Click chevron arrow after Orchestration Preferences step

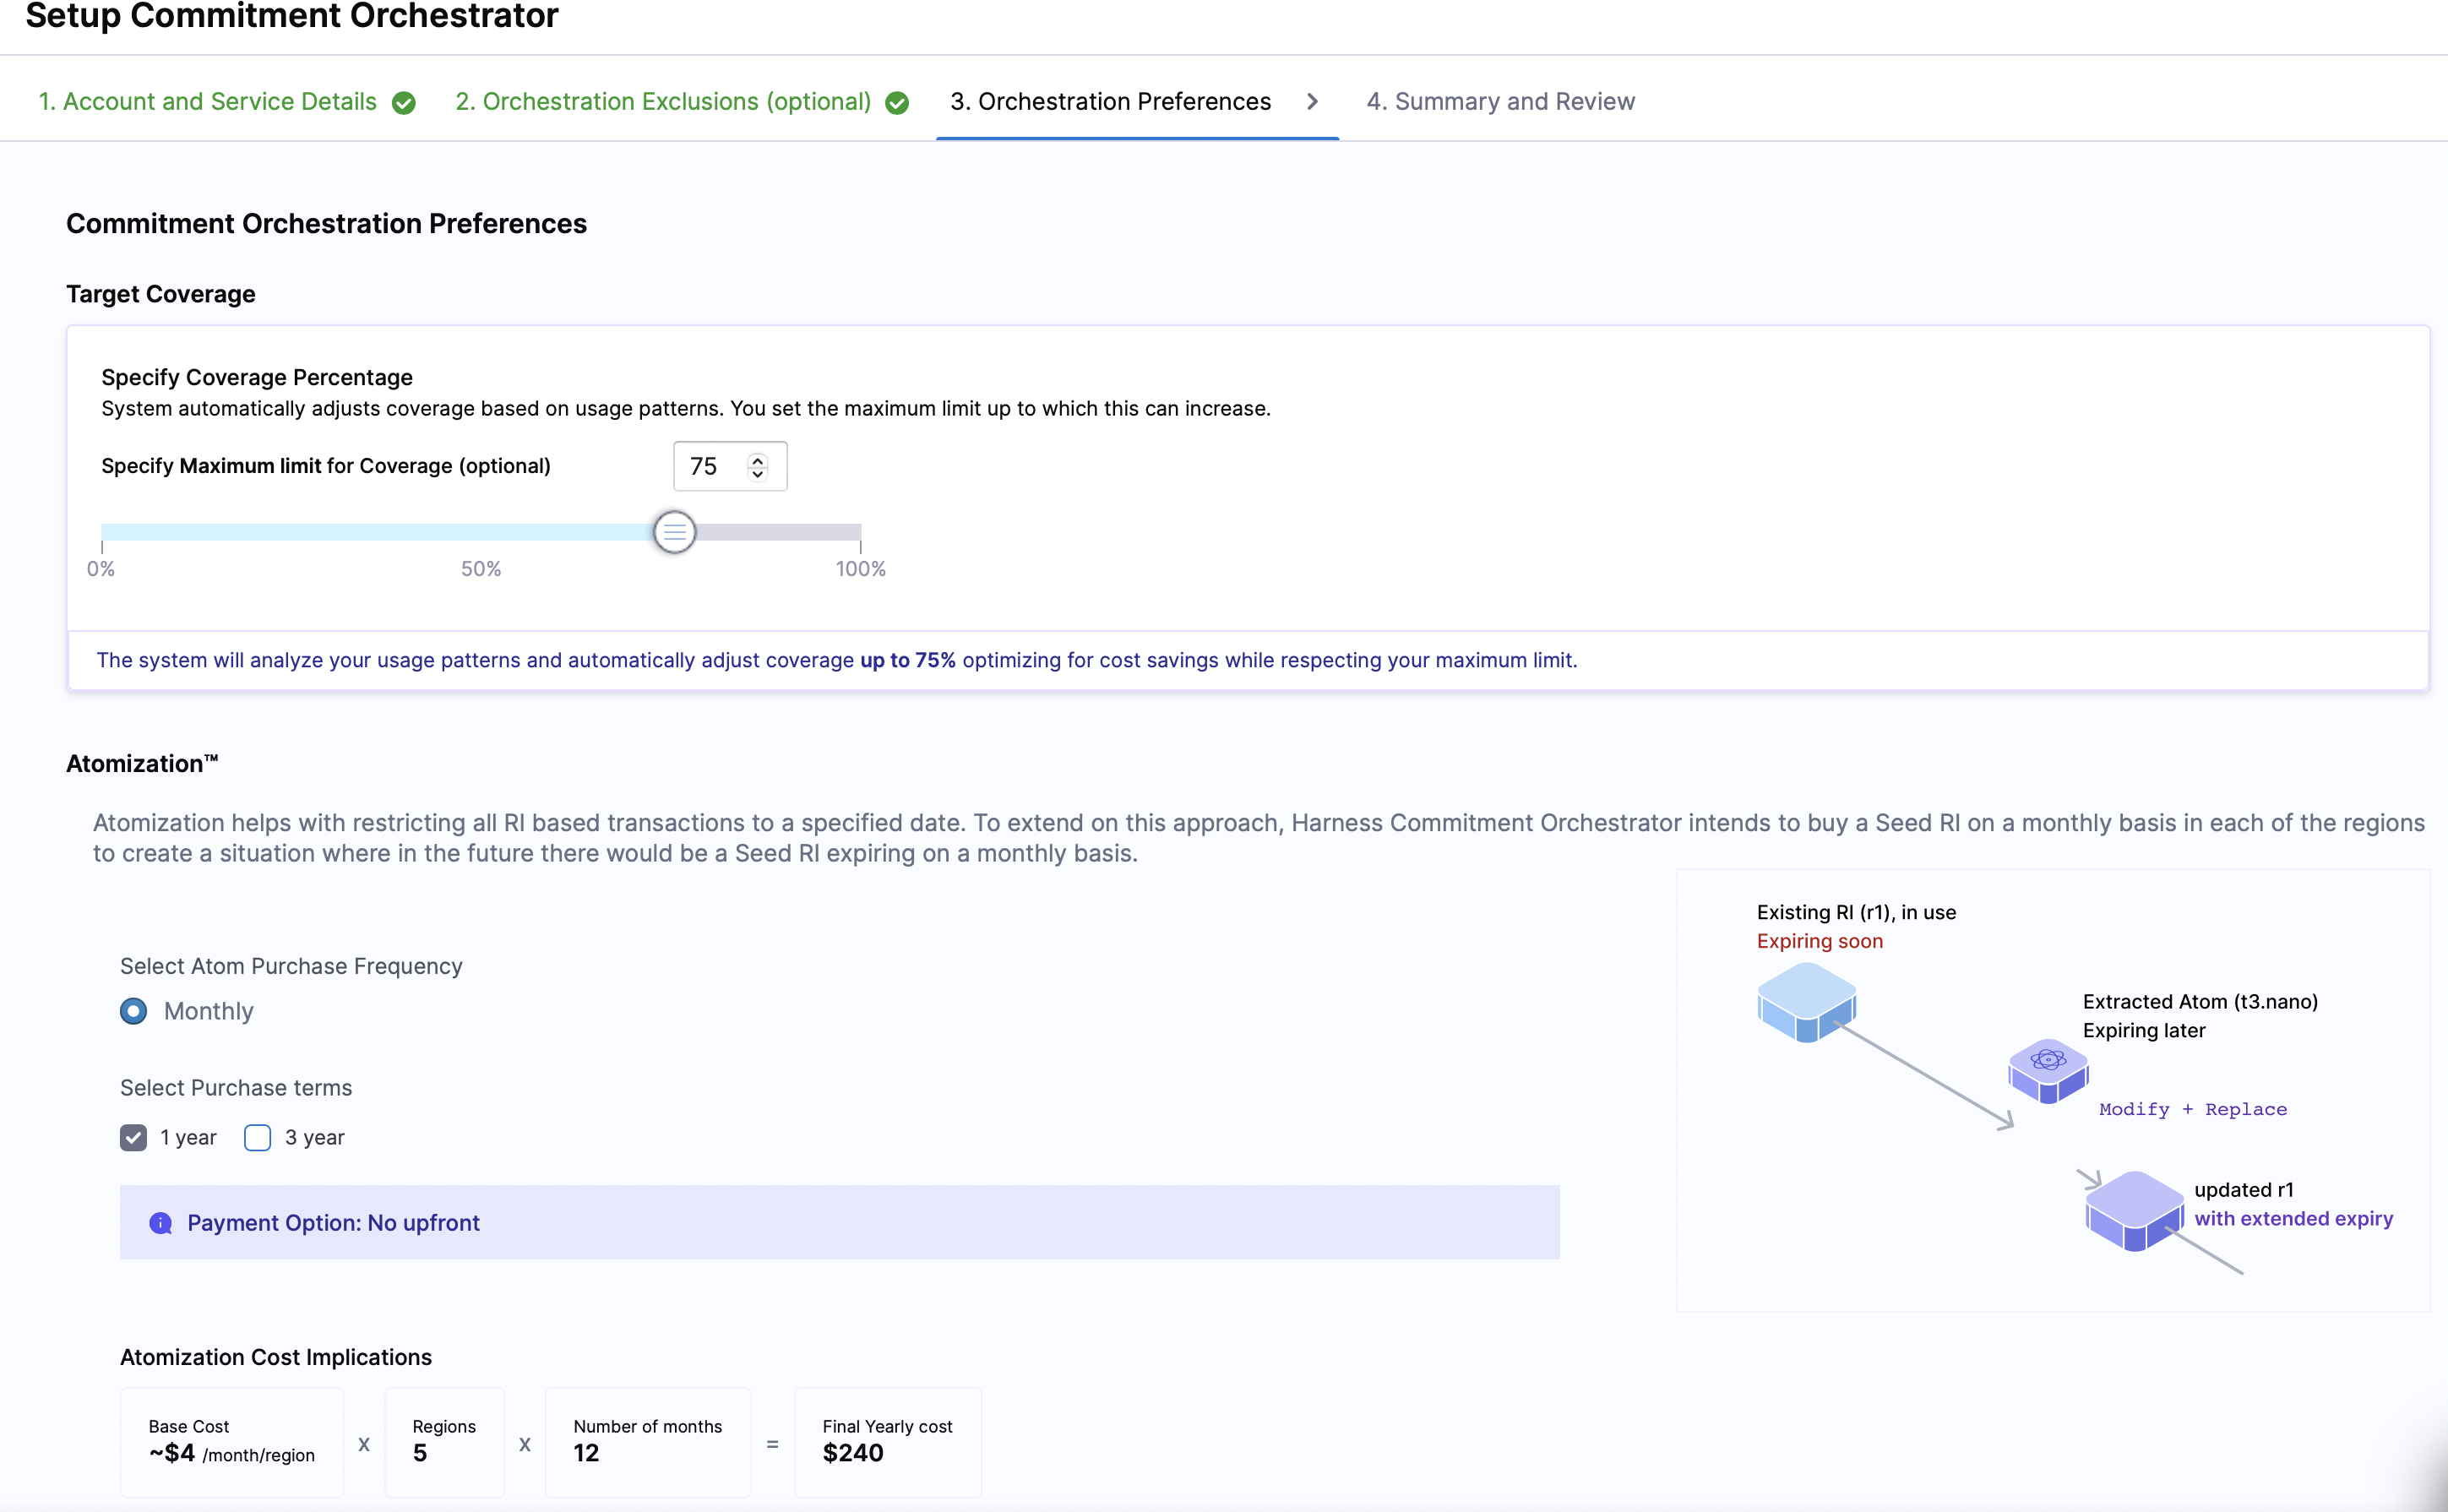[1312, 102]
